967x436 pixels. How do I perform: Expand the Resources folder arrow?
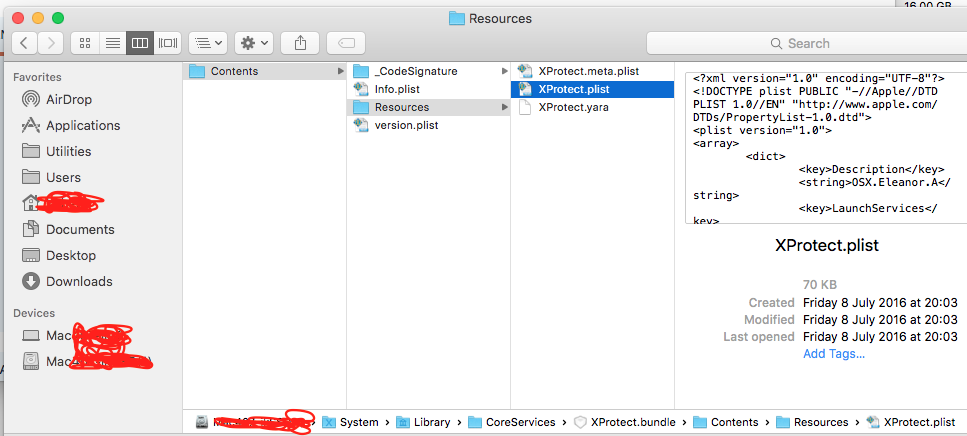pos(505,107)
